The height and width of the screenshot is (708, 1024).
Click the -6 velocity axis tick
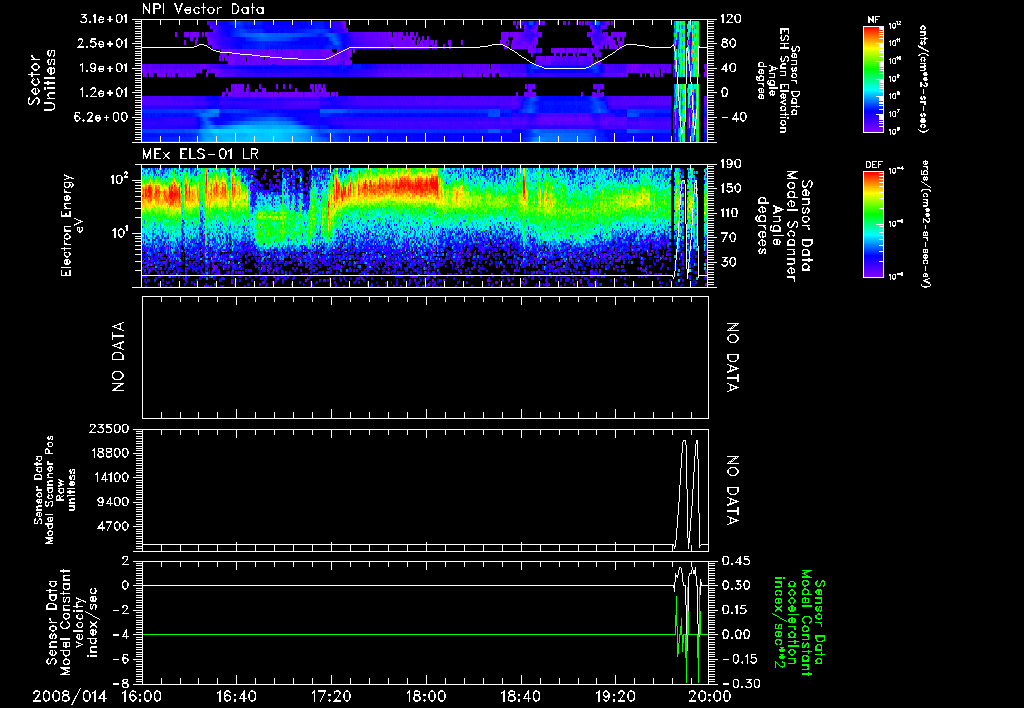[121, 658]
